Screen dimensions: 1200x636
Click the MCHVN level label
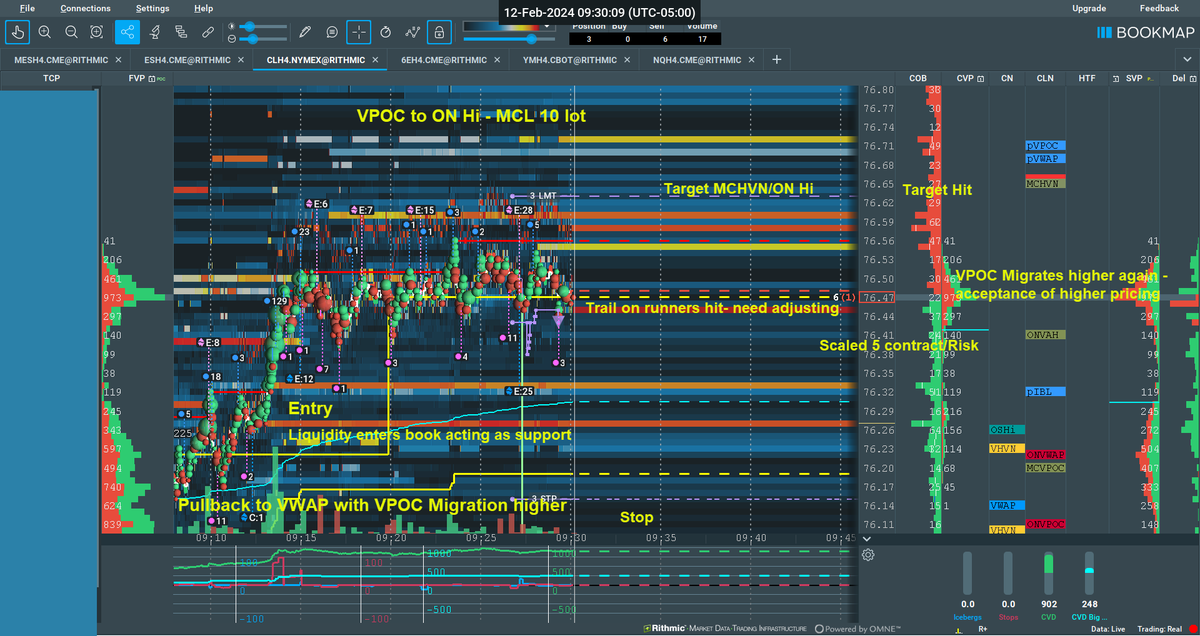tap(1045, 184)
